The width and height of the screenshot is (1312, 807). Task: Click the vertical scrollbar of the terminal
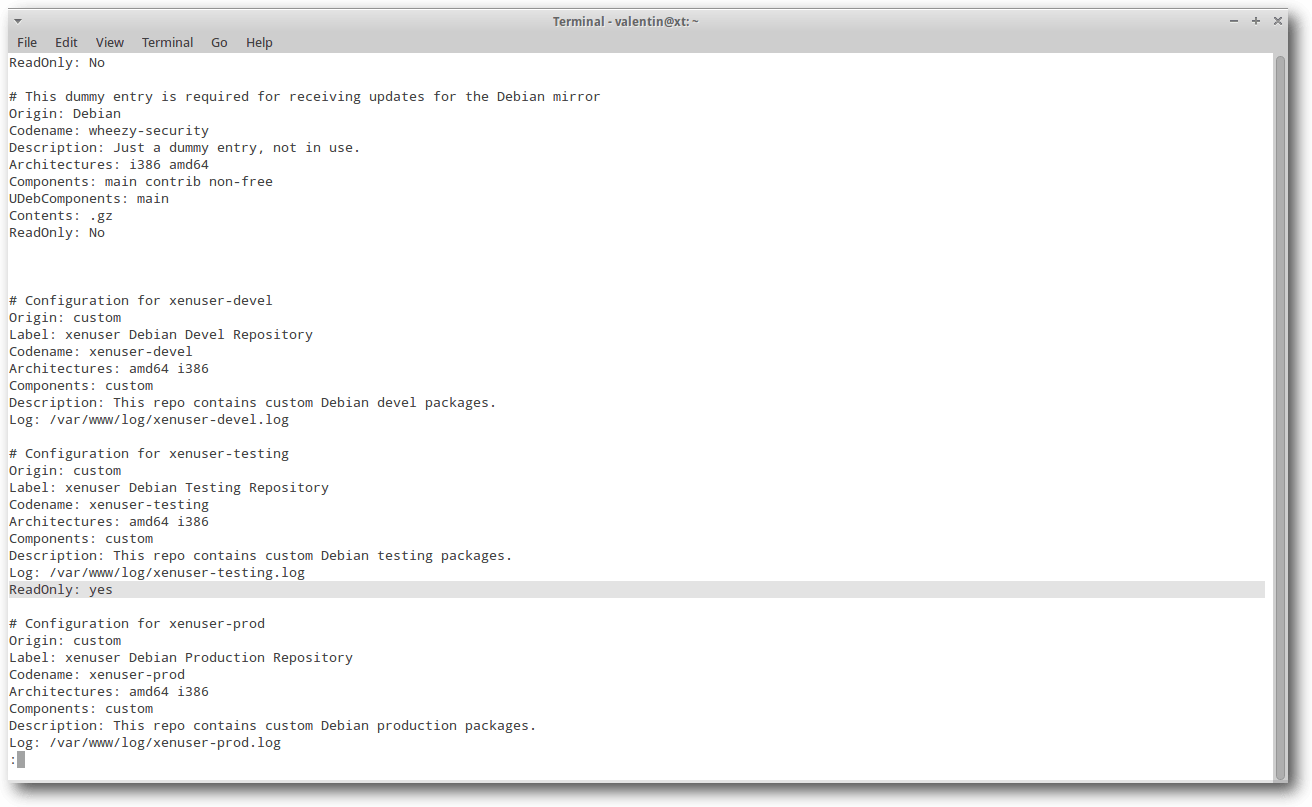tap(1280, 417)
